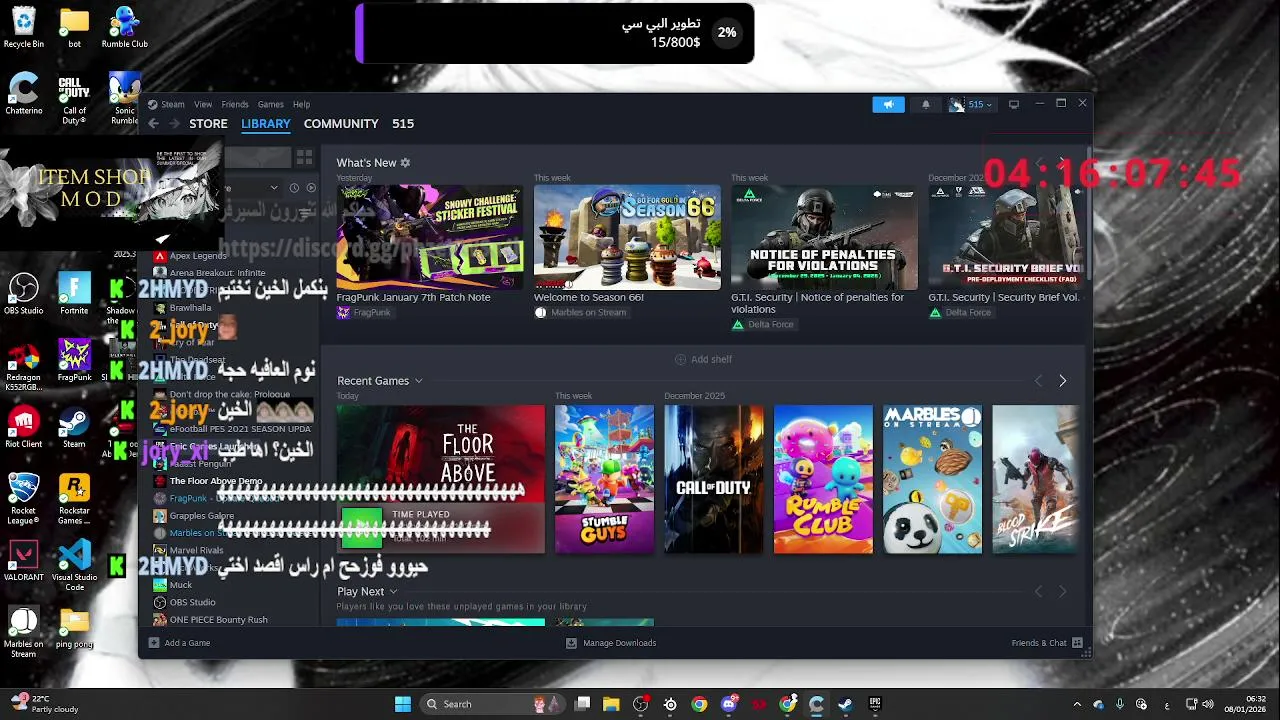Screen dimensions: 1280x720
Task: Open the Games menu
Action: (271, 104)
